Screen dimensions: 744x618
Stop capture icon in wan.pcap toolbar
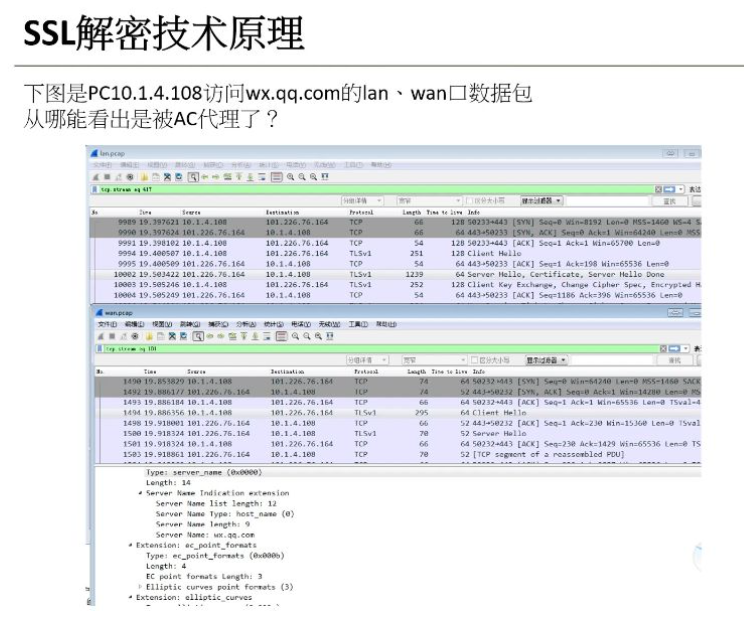tap(112, 336)
